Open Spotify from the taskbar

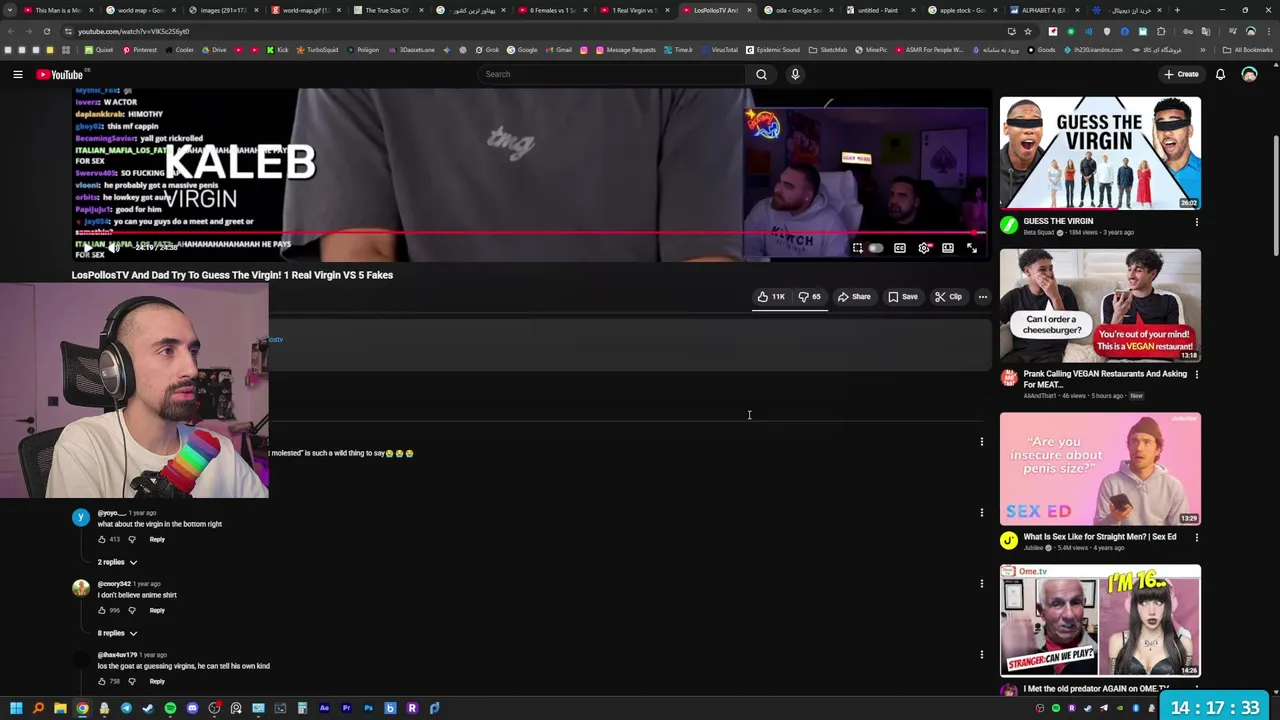click(170, 708)
